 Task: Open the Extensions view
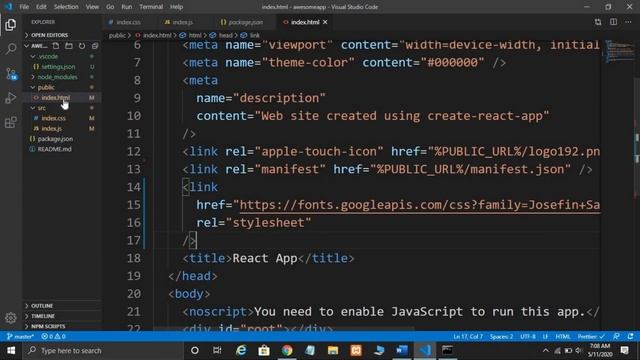(11, 122)
